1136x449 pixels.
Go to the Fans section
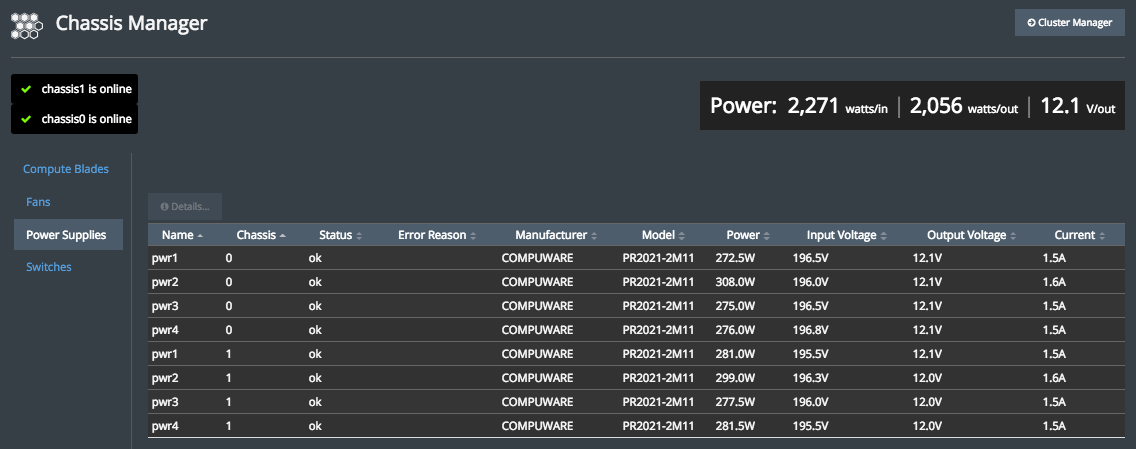coord(38,202)
